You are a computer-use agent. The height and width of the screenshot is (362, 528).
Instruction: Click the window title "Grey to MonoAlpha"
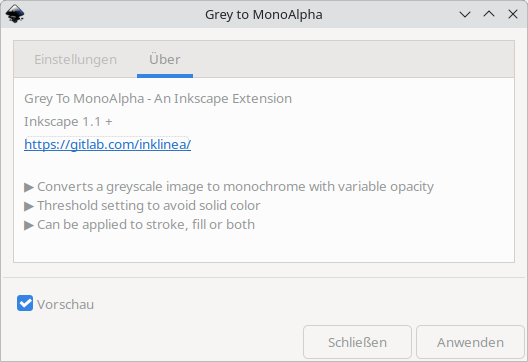(264, 14)
